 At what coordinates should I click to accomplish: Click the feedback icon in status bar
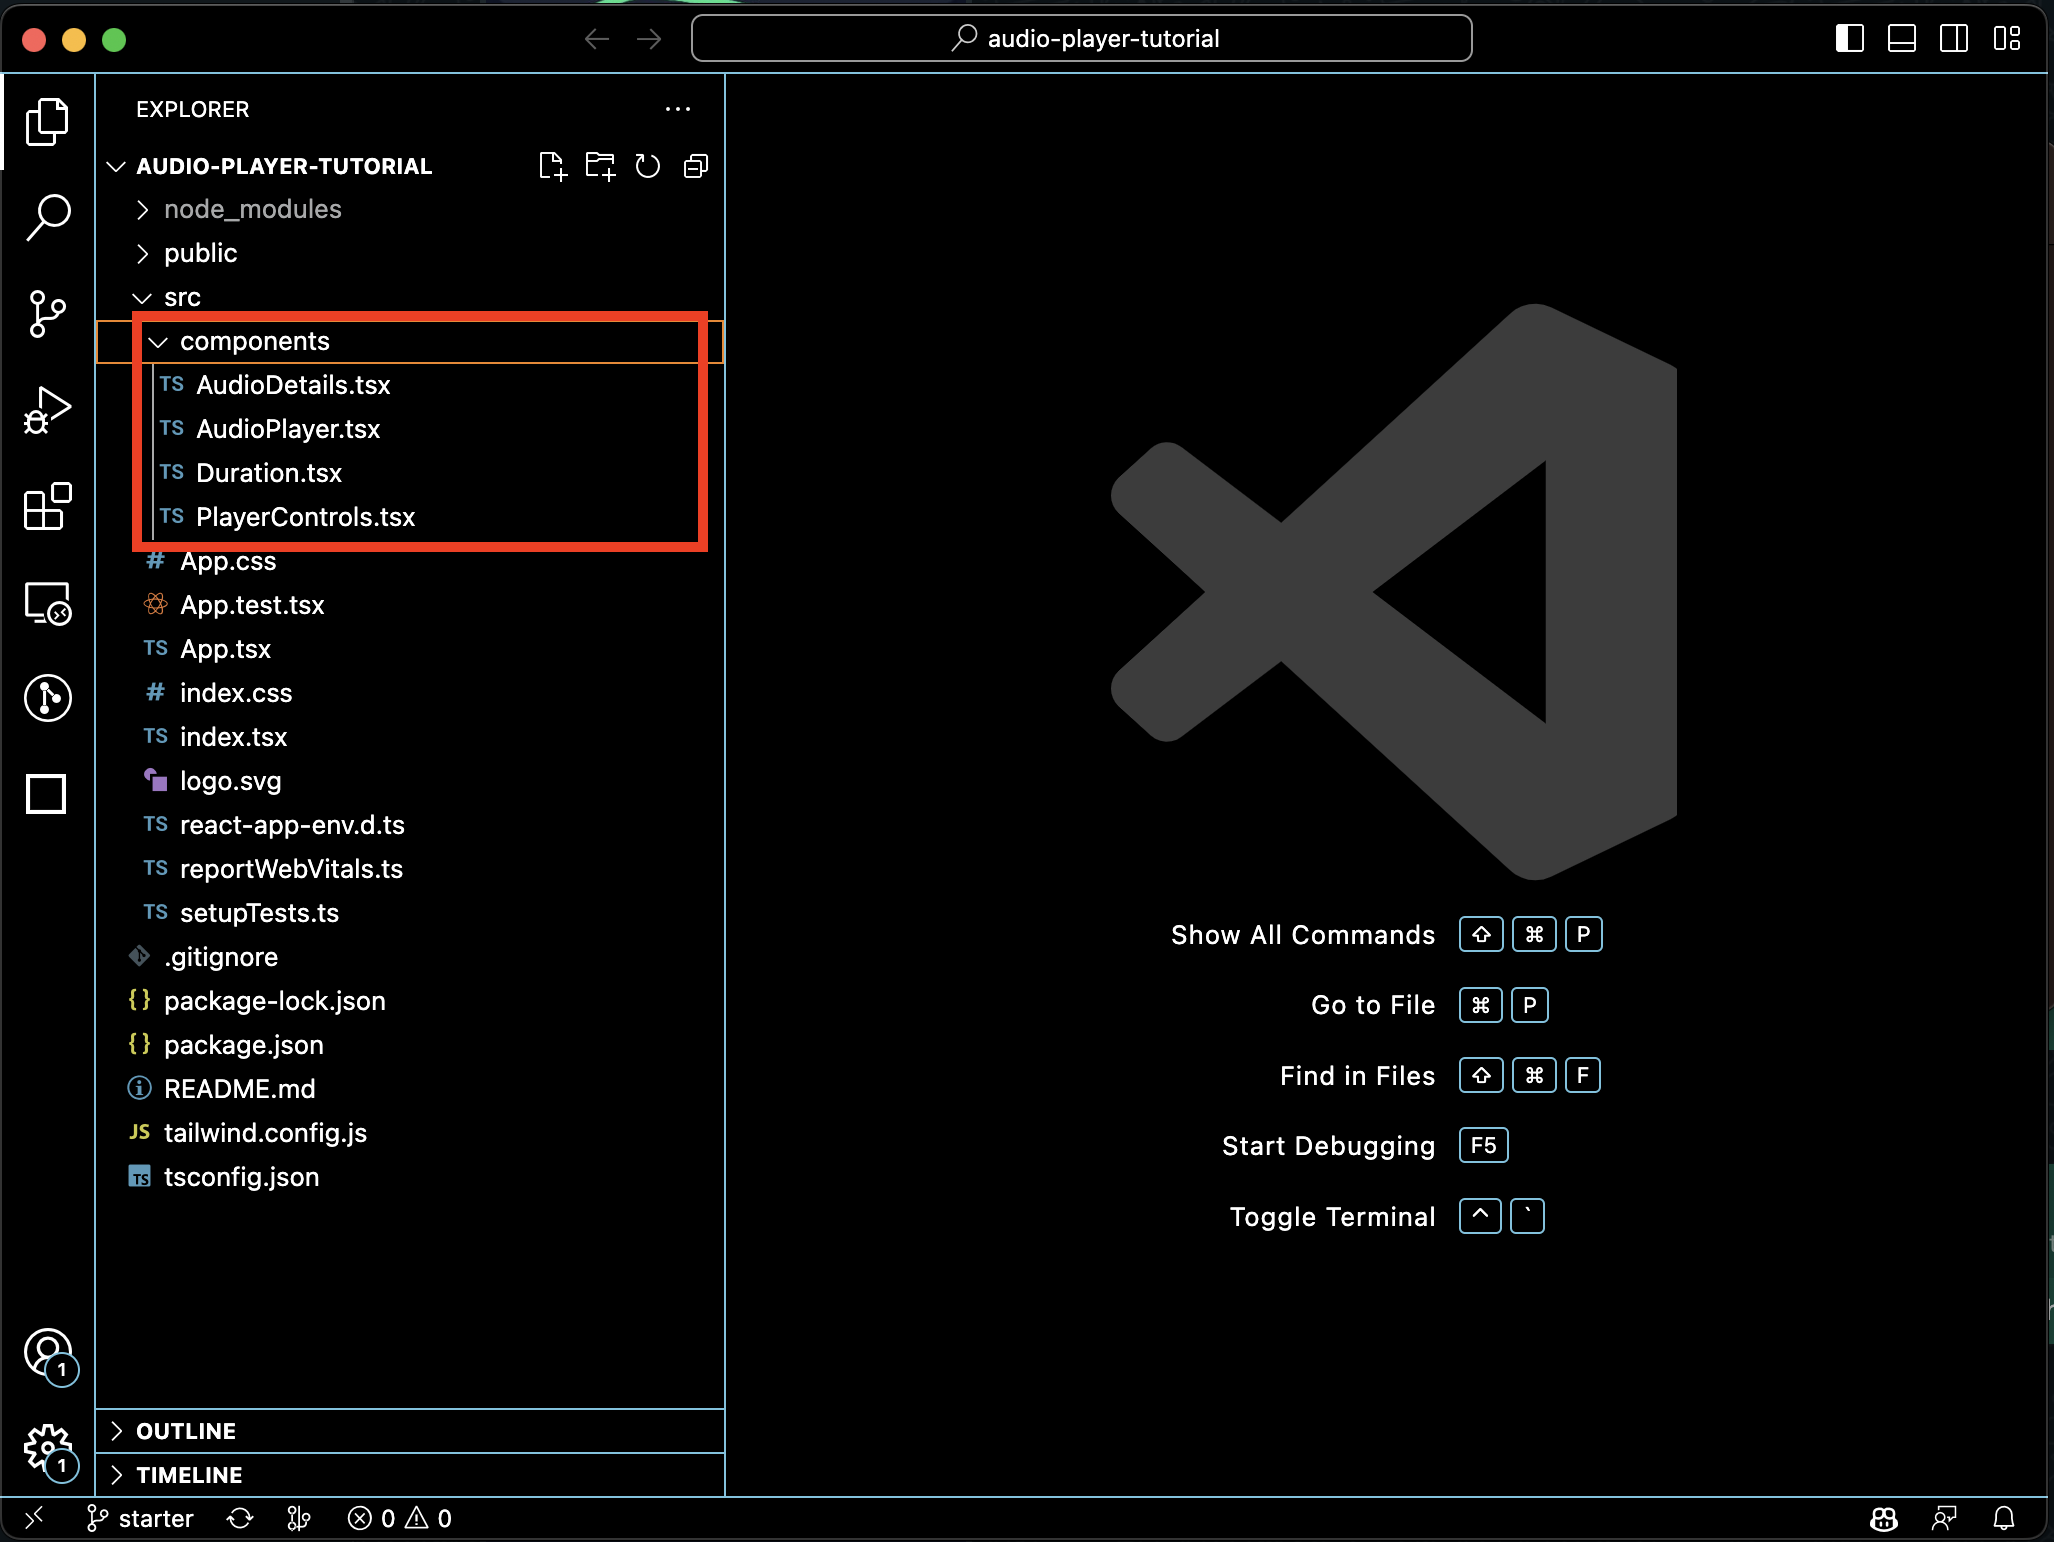(x=1944, y=1519)
